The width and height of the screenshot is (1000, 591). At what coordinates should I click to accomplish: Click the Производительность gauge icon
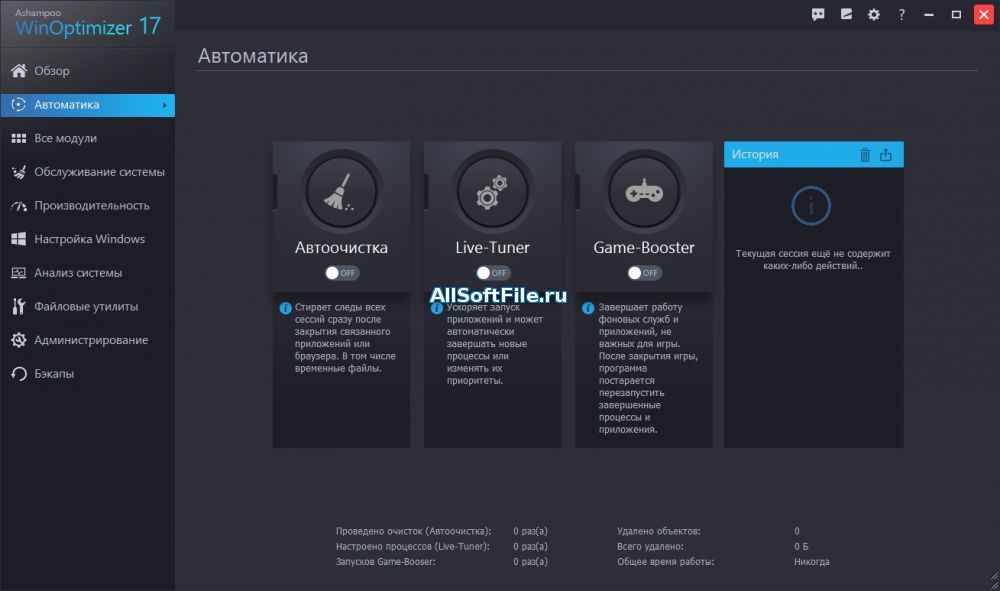pyautogui.click(x=18, y=205)
